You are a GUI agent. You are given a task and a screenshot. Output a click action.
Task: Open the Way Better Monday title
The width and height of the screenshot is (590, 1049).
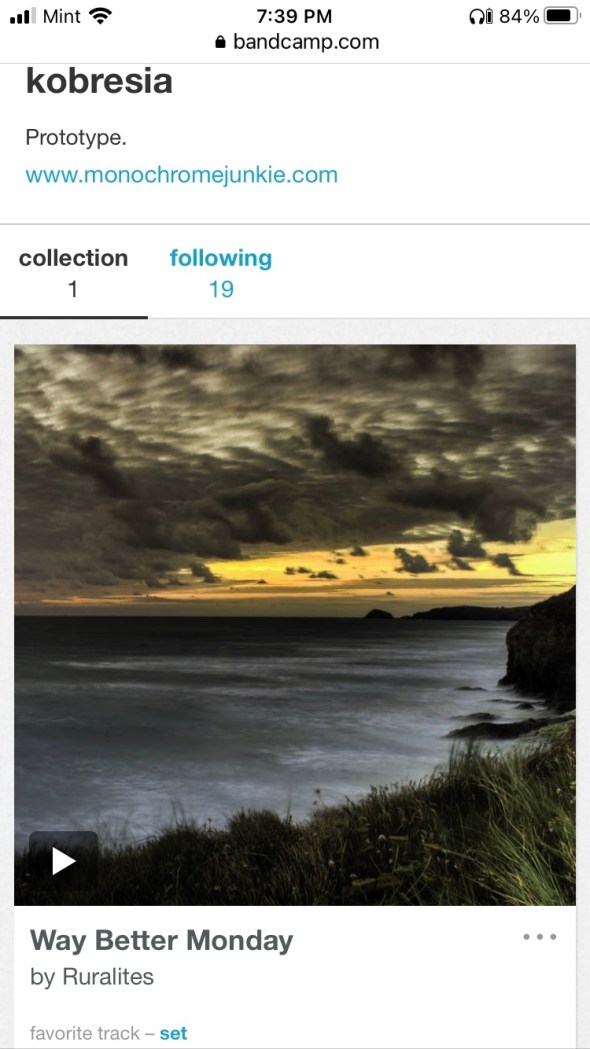(x=161, y=941)
